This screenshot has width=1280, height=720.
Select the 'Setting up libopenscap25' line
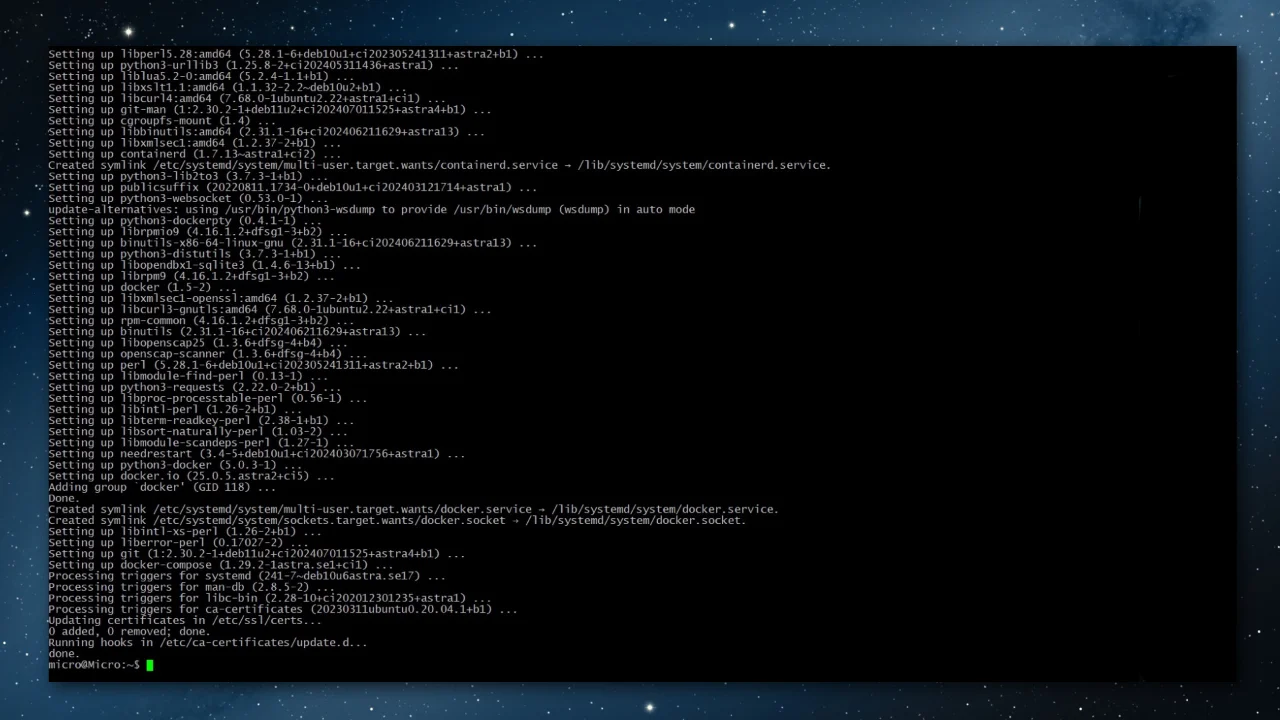198,342
